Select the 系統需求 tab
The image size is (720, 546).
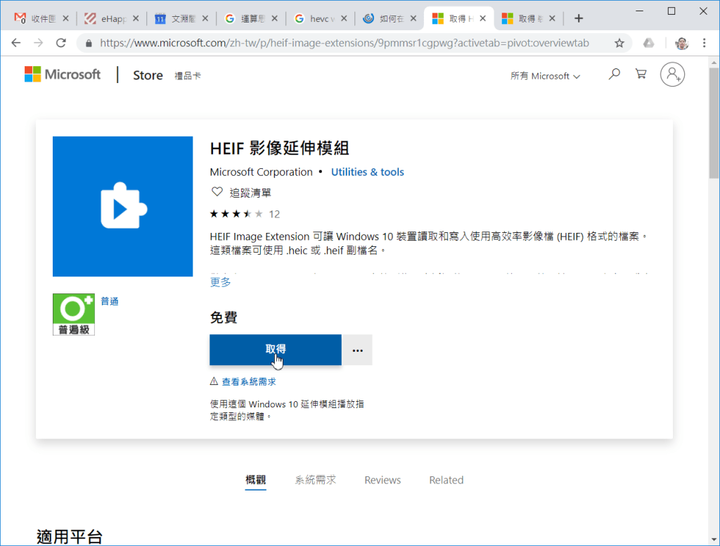click(x=315, y=480)
